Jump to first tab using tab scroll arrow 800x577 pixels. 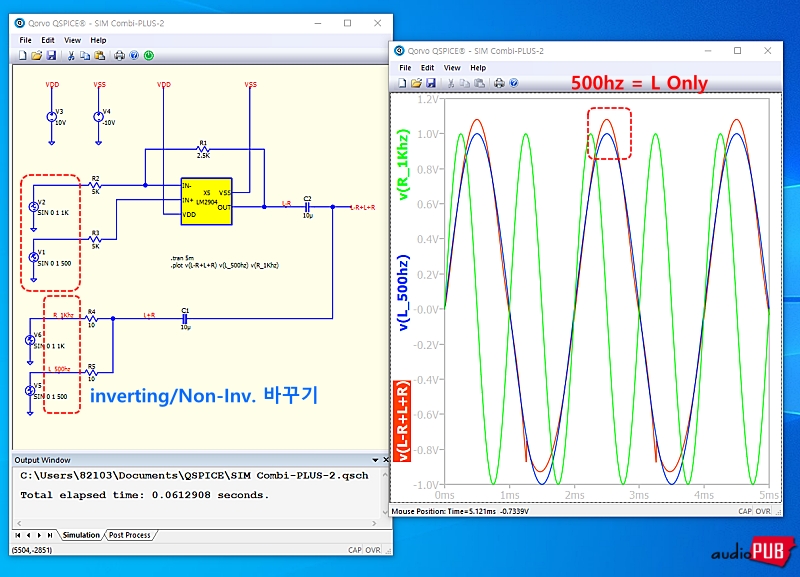point(17,535)
